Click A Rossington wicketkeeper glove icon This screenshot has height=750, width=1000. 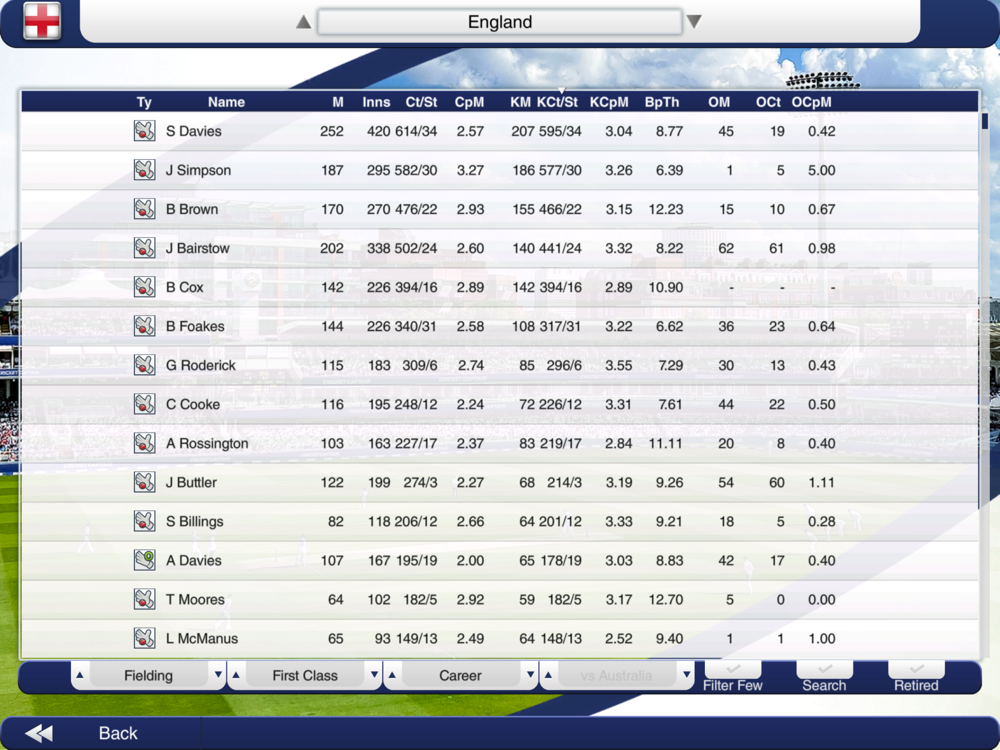[145, 443]
